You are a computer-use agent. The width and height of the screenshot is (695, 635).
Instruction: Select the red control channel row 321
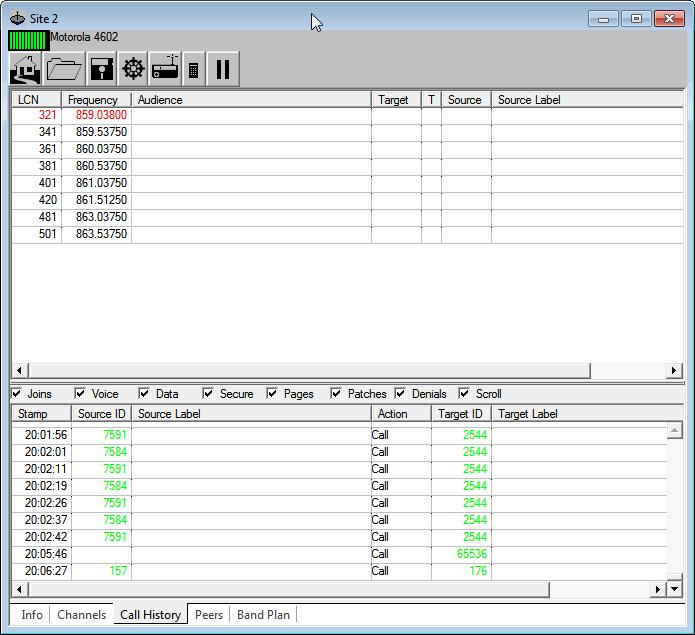347,115
